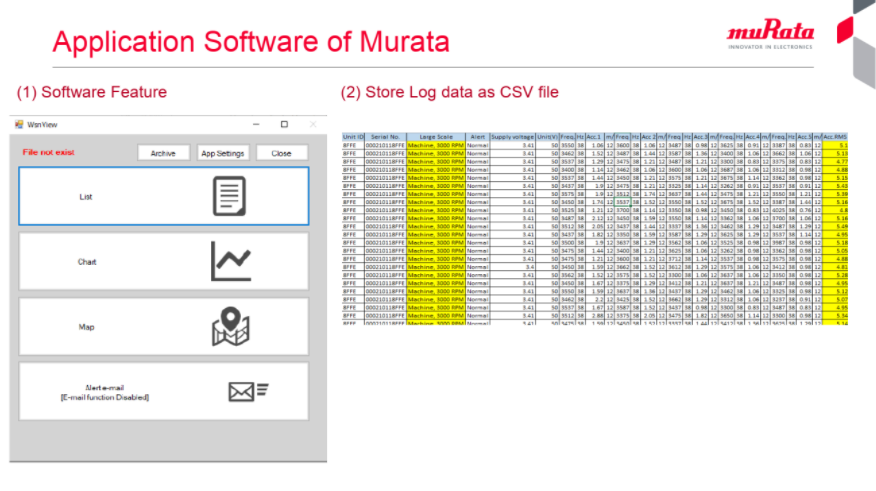Select the Unit ID column header

[353, 137]
